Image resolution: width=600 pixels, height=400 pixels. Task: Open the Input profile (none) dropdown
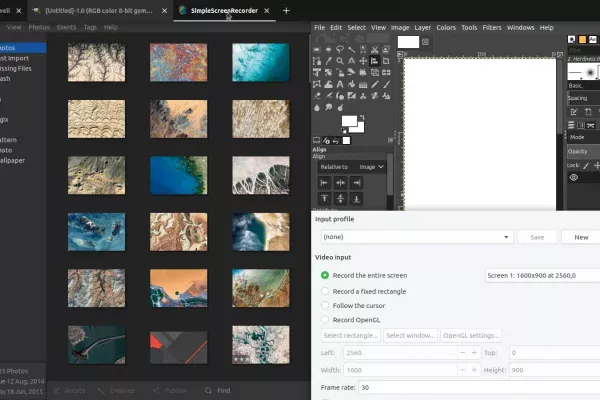[417, 237]
